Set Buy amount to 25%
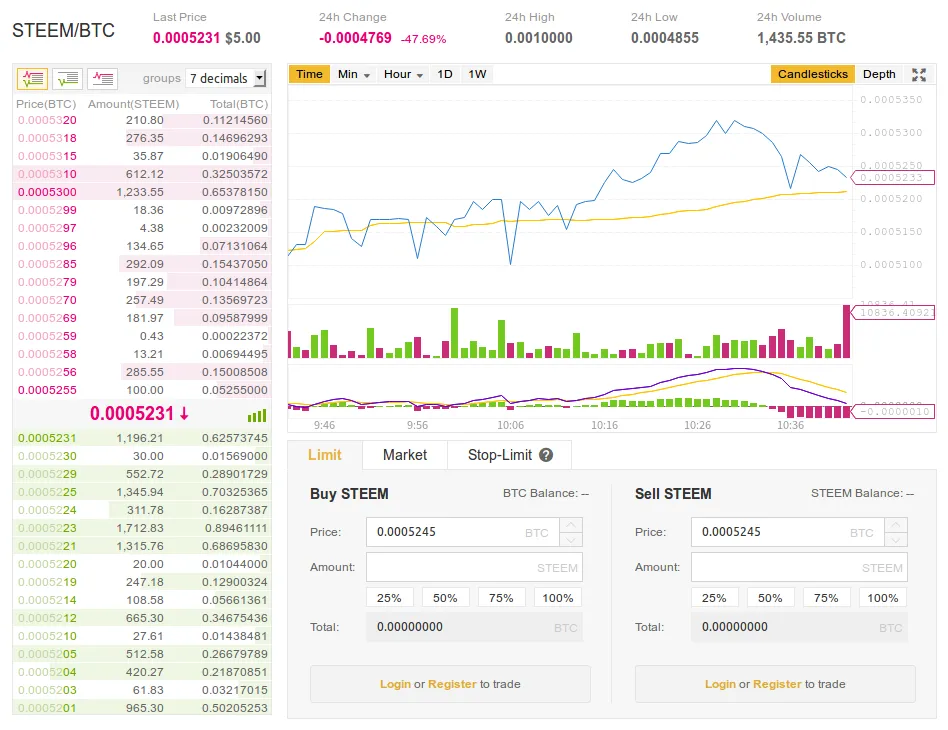Viewport: 948px width, 730px height. coord(389,598)
